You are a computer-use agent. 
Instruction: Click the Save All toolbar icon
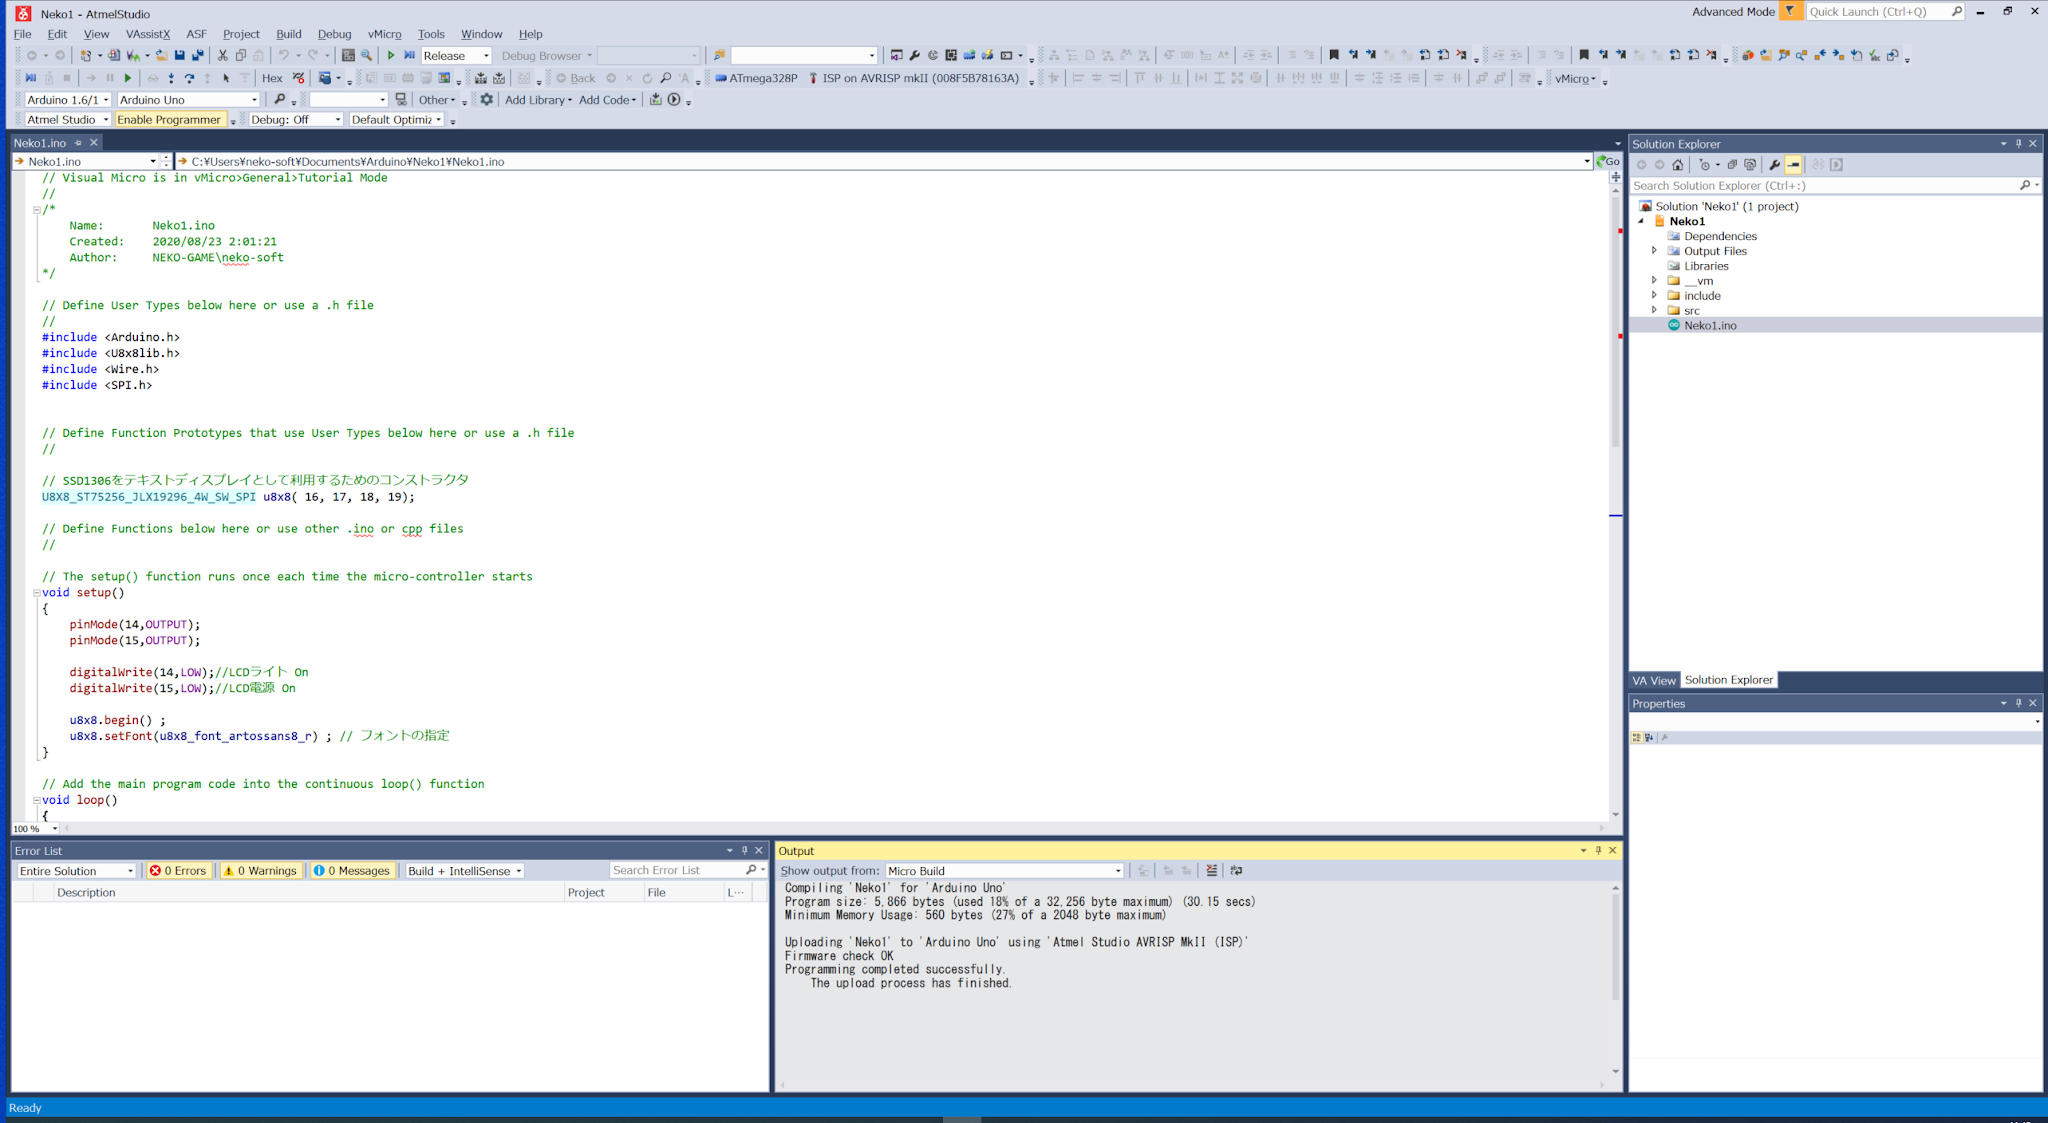[x=197, y=56]
